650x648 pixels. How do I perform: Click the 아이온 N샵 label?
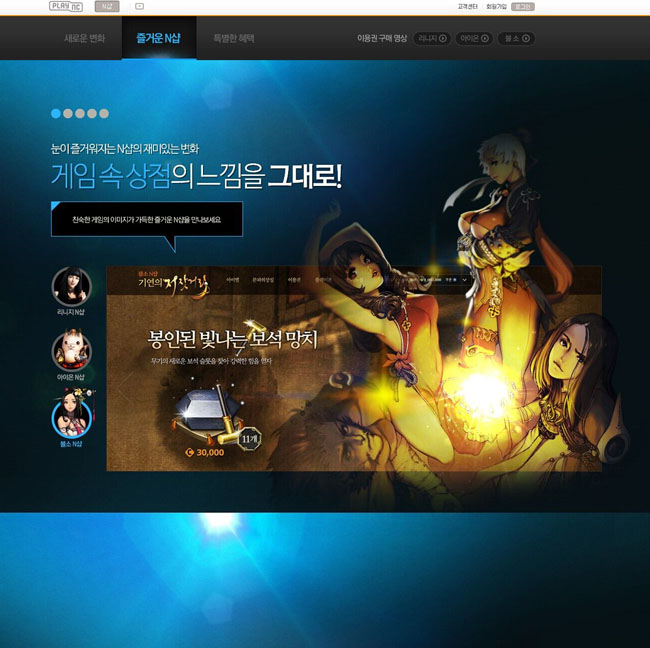tap(71, 377)
